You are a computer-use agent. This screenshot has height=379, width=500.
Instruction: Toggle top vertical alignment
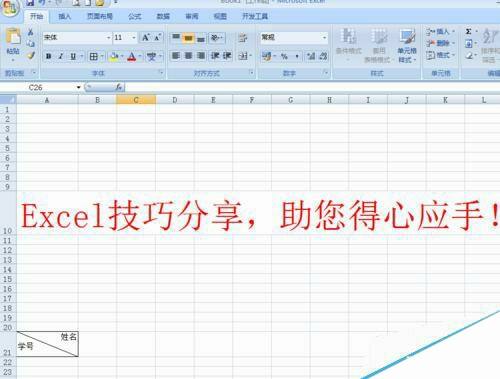pyautogui.click(x=176, y=38)
